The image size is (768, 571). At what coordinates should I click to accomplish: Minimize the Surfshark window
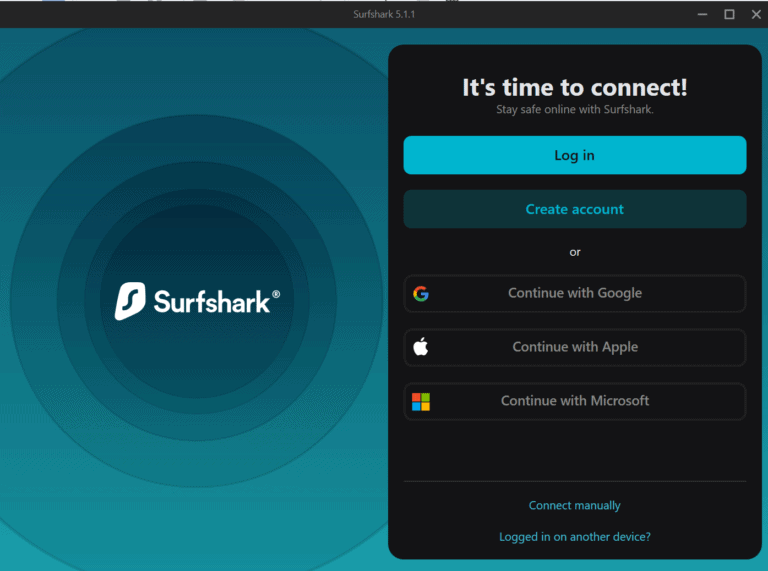pyautogui.click(x=702, y=14)
